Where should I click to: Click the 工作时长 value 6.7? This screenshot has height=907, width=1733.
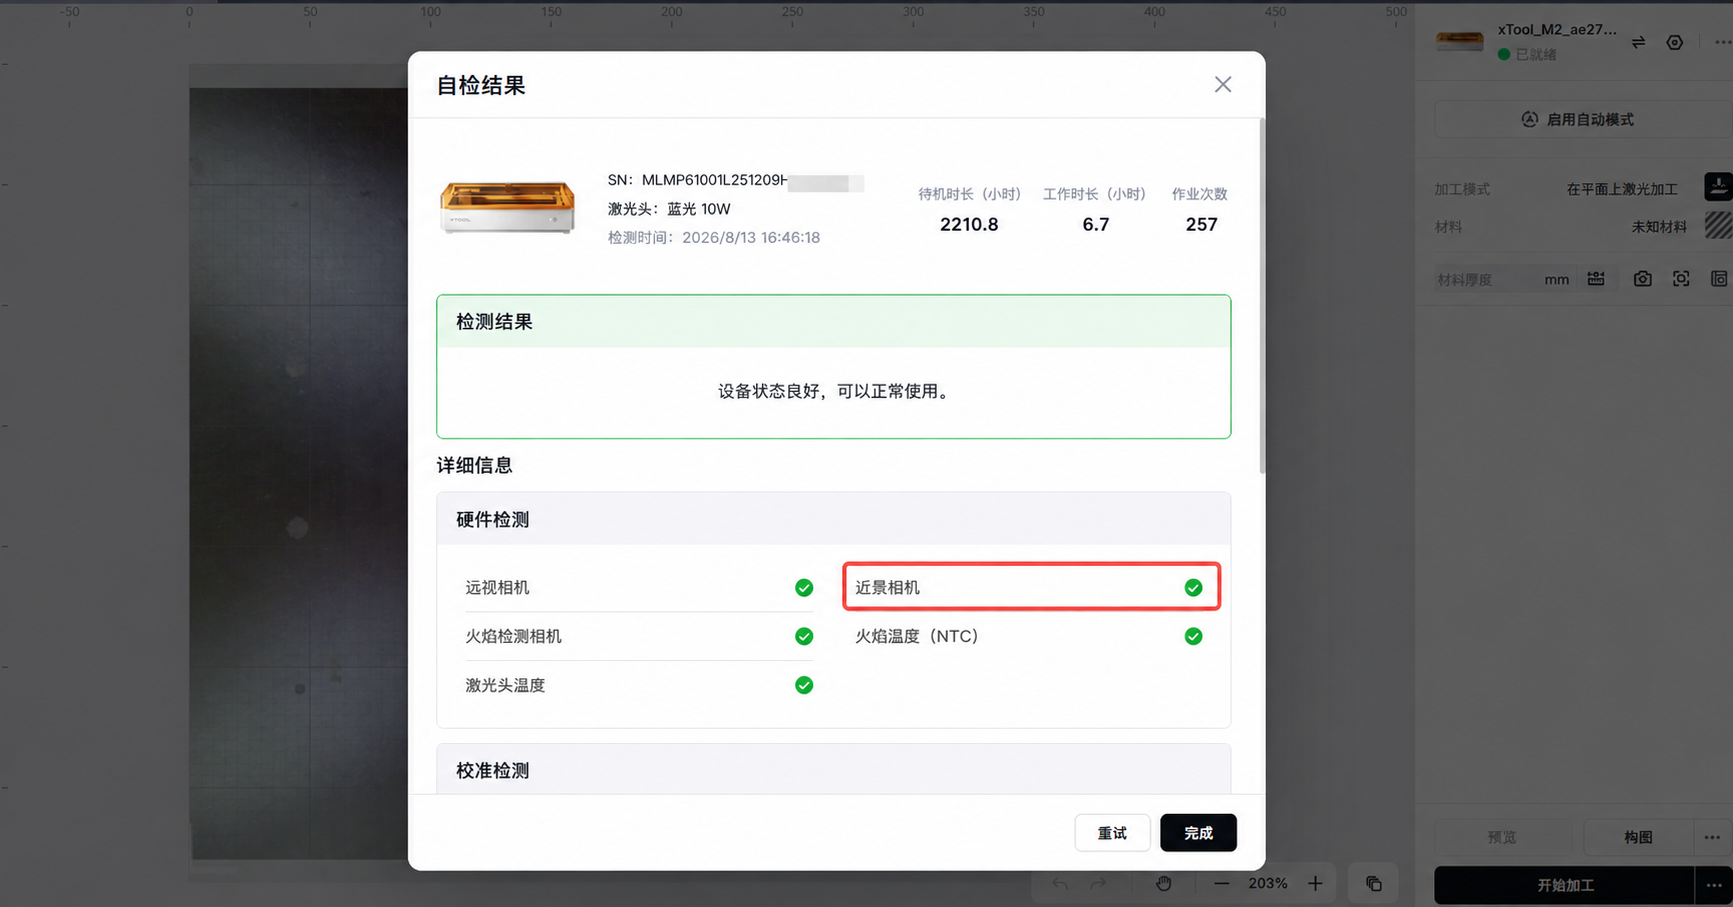[x=1096, y=225]
